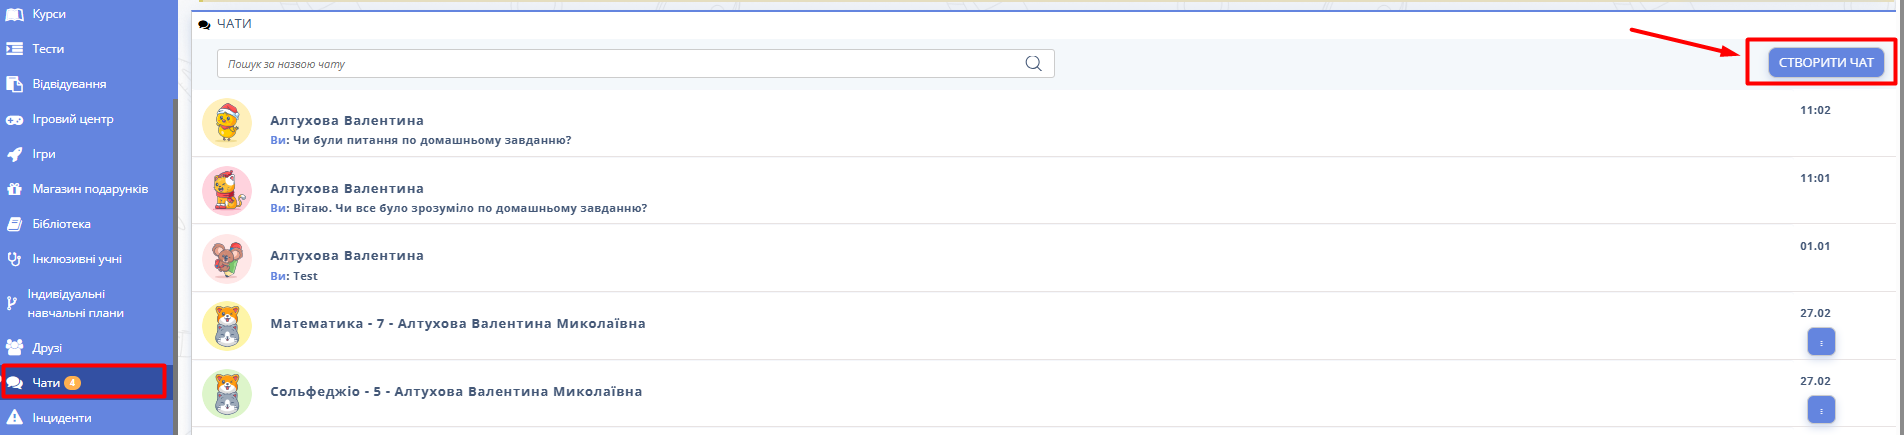Open Відвідування in the sidebar
This screenshot has height=435, width=1904.
pyautogui.click(x=69, y=84)
